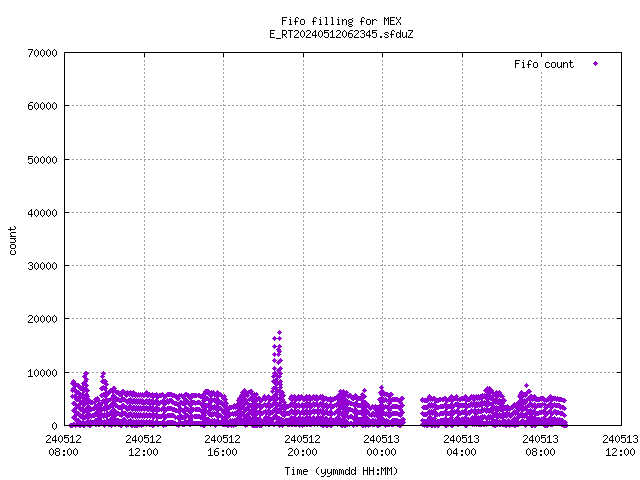This screenshot has height=480, width=640.
Task: Click the x-axis tick 240512 12:00
Action: click(143, 445)
